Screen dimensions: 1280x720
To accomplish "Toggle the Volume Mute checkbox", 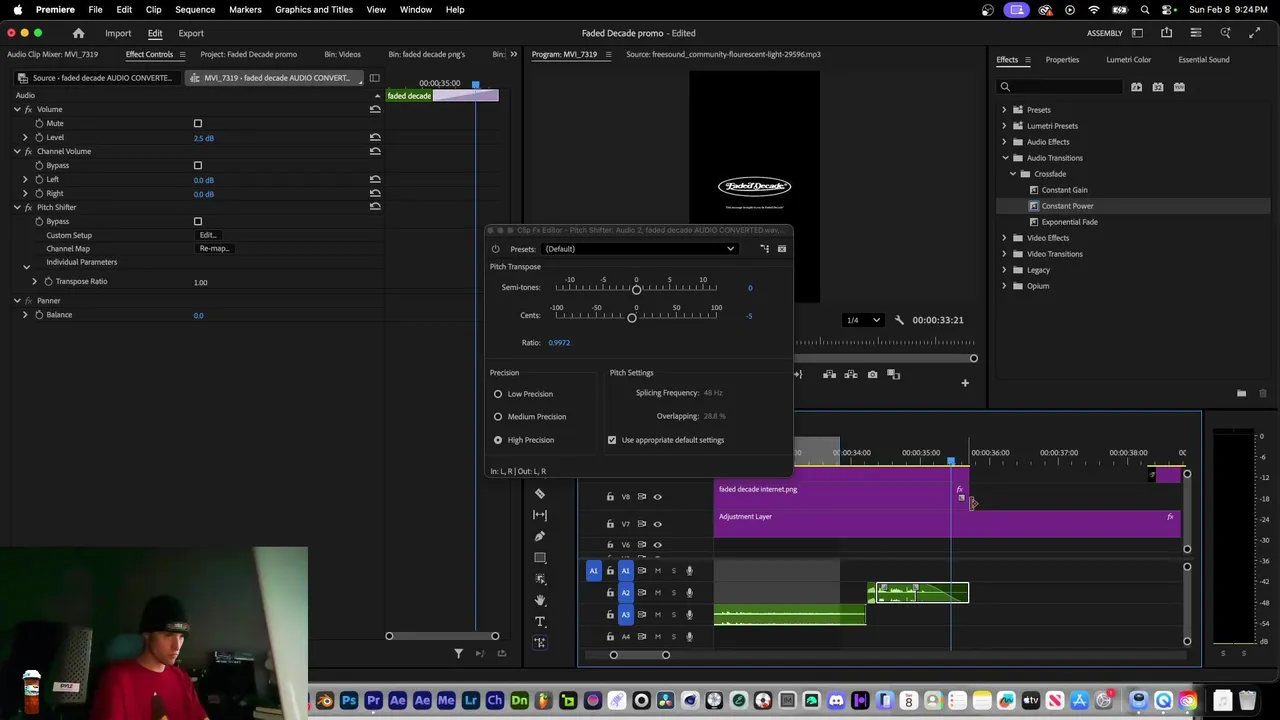I will tap(198, 123).
